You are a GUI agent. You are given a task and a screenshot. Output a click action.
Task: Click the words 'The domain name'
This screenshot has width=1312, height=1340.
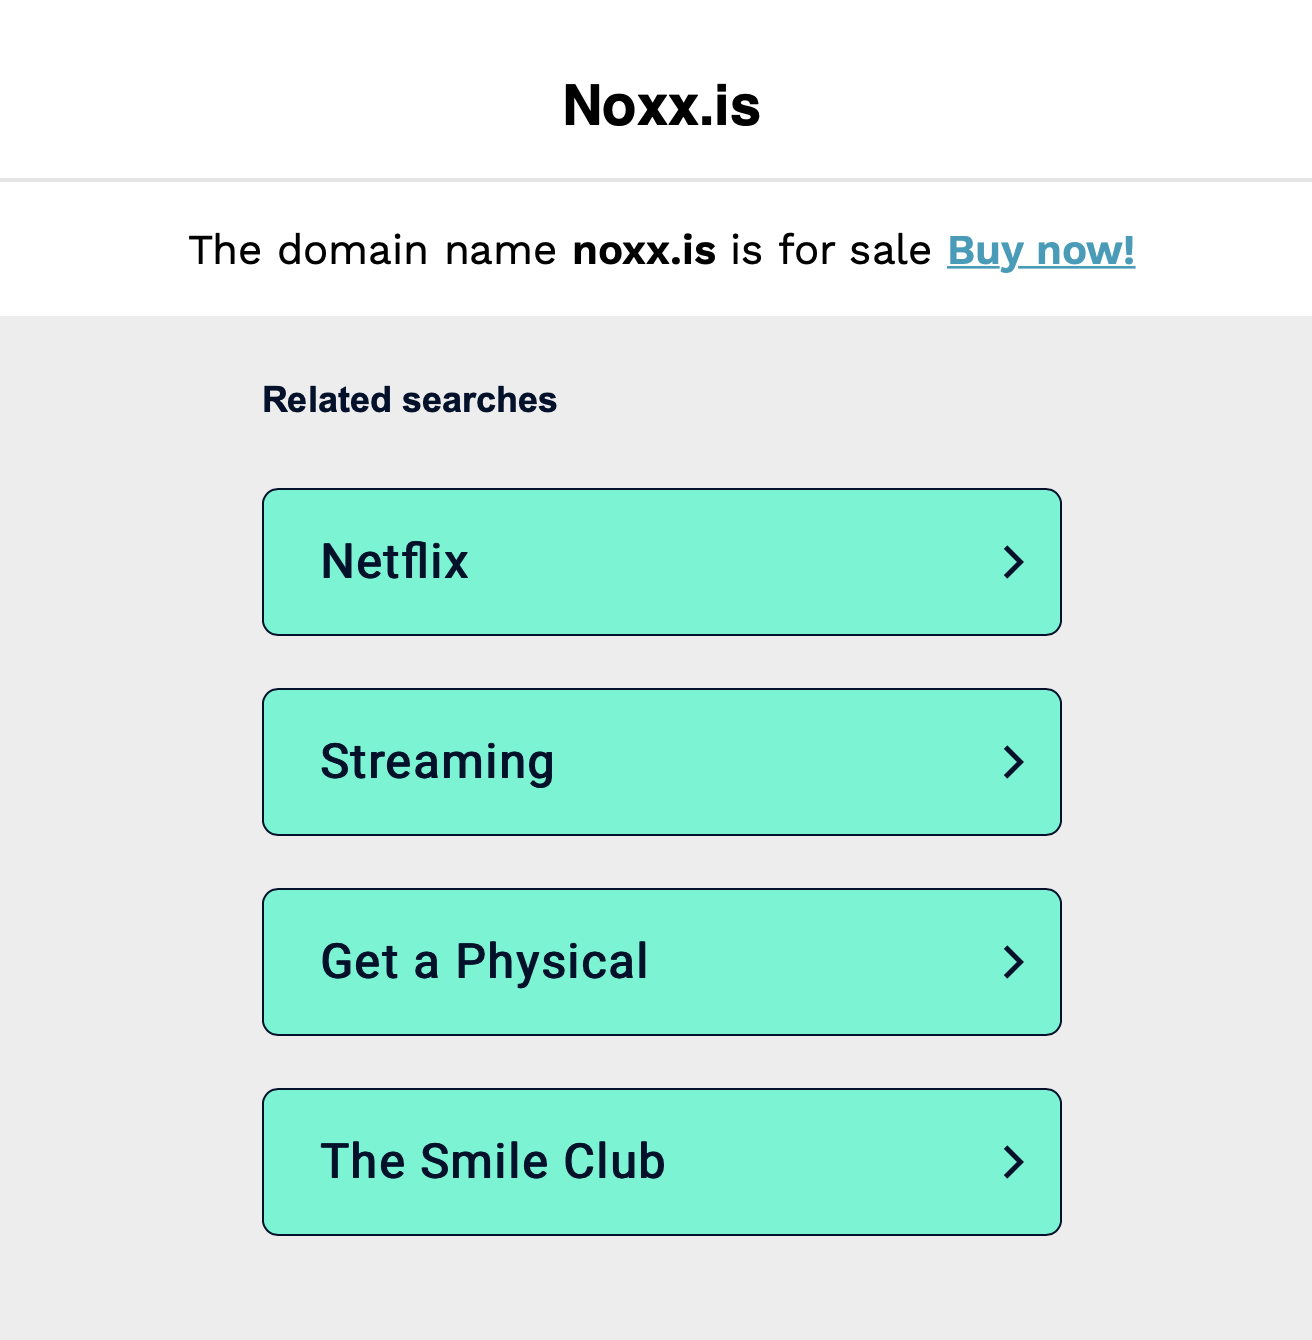pos(372,250)
